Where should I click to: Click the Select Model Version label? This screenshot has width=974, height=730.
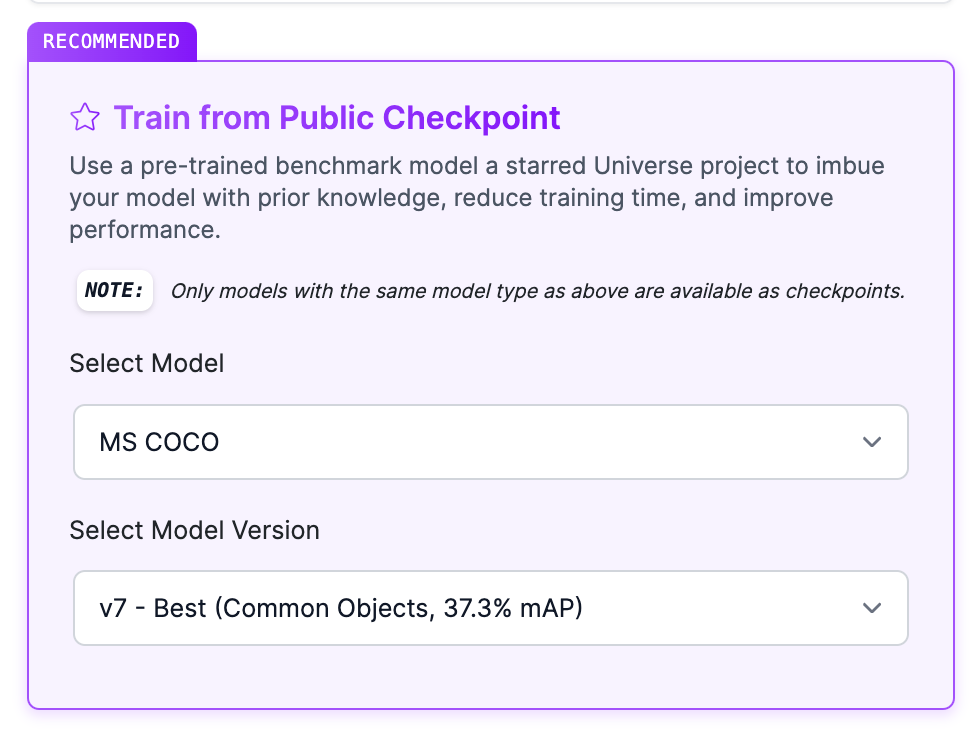tap(194, 530)
